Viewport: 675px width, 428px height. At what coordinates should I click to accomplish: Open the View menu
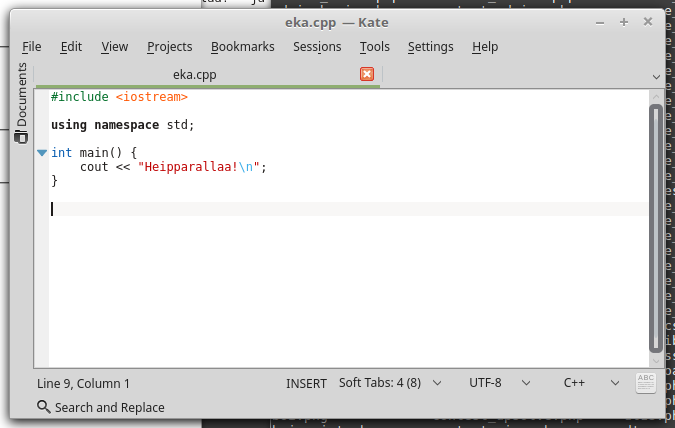[x=115, y=46]
